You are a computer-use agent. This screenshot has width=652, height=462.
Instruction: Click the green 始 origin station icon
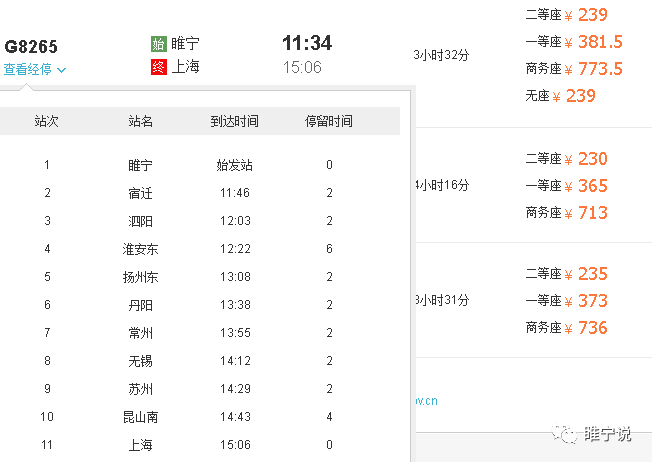coord(158,44)
